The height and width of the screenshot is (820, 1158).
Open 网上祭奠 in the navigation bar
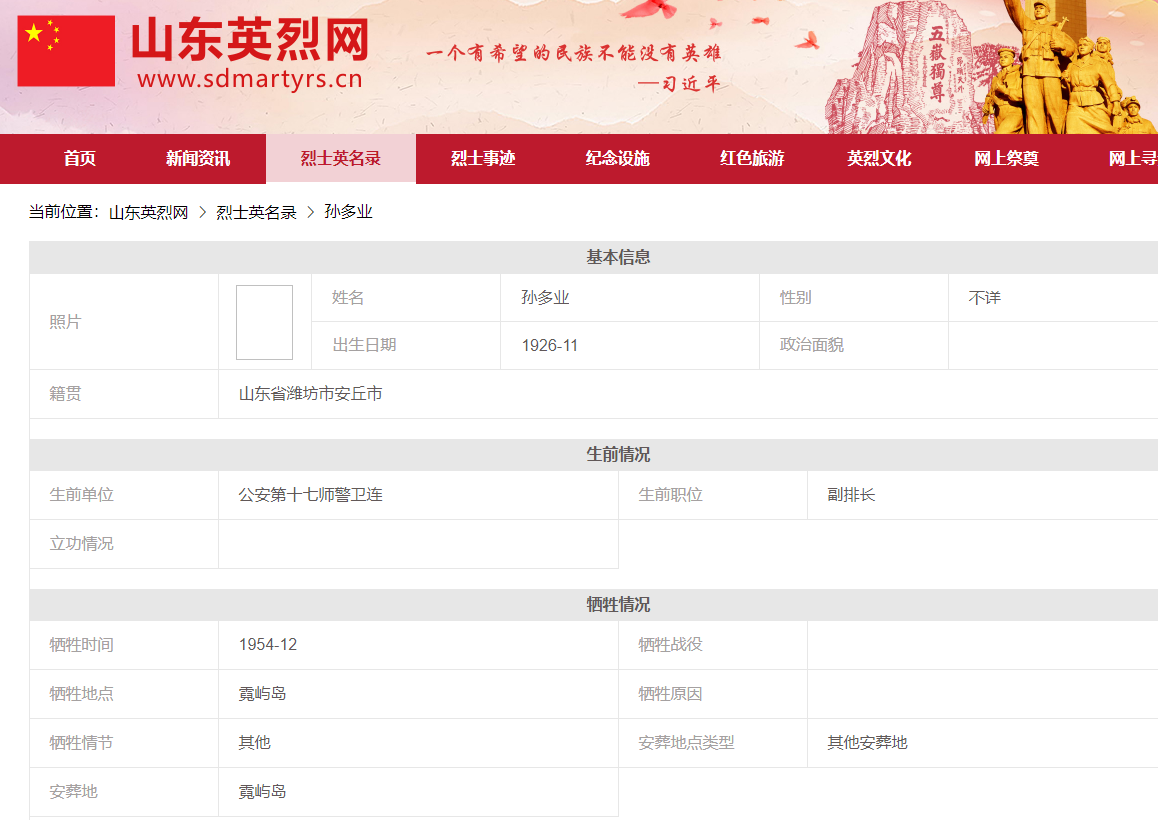[x=1006, y=159]
